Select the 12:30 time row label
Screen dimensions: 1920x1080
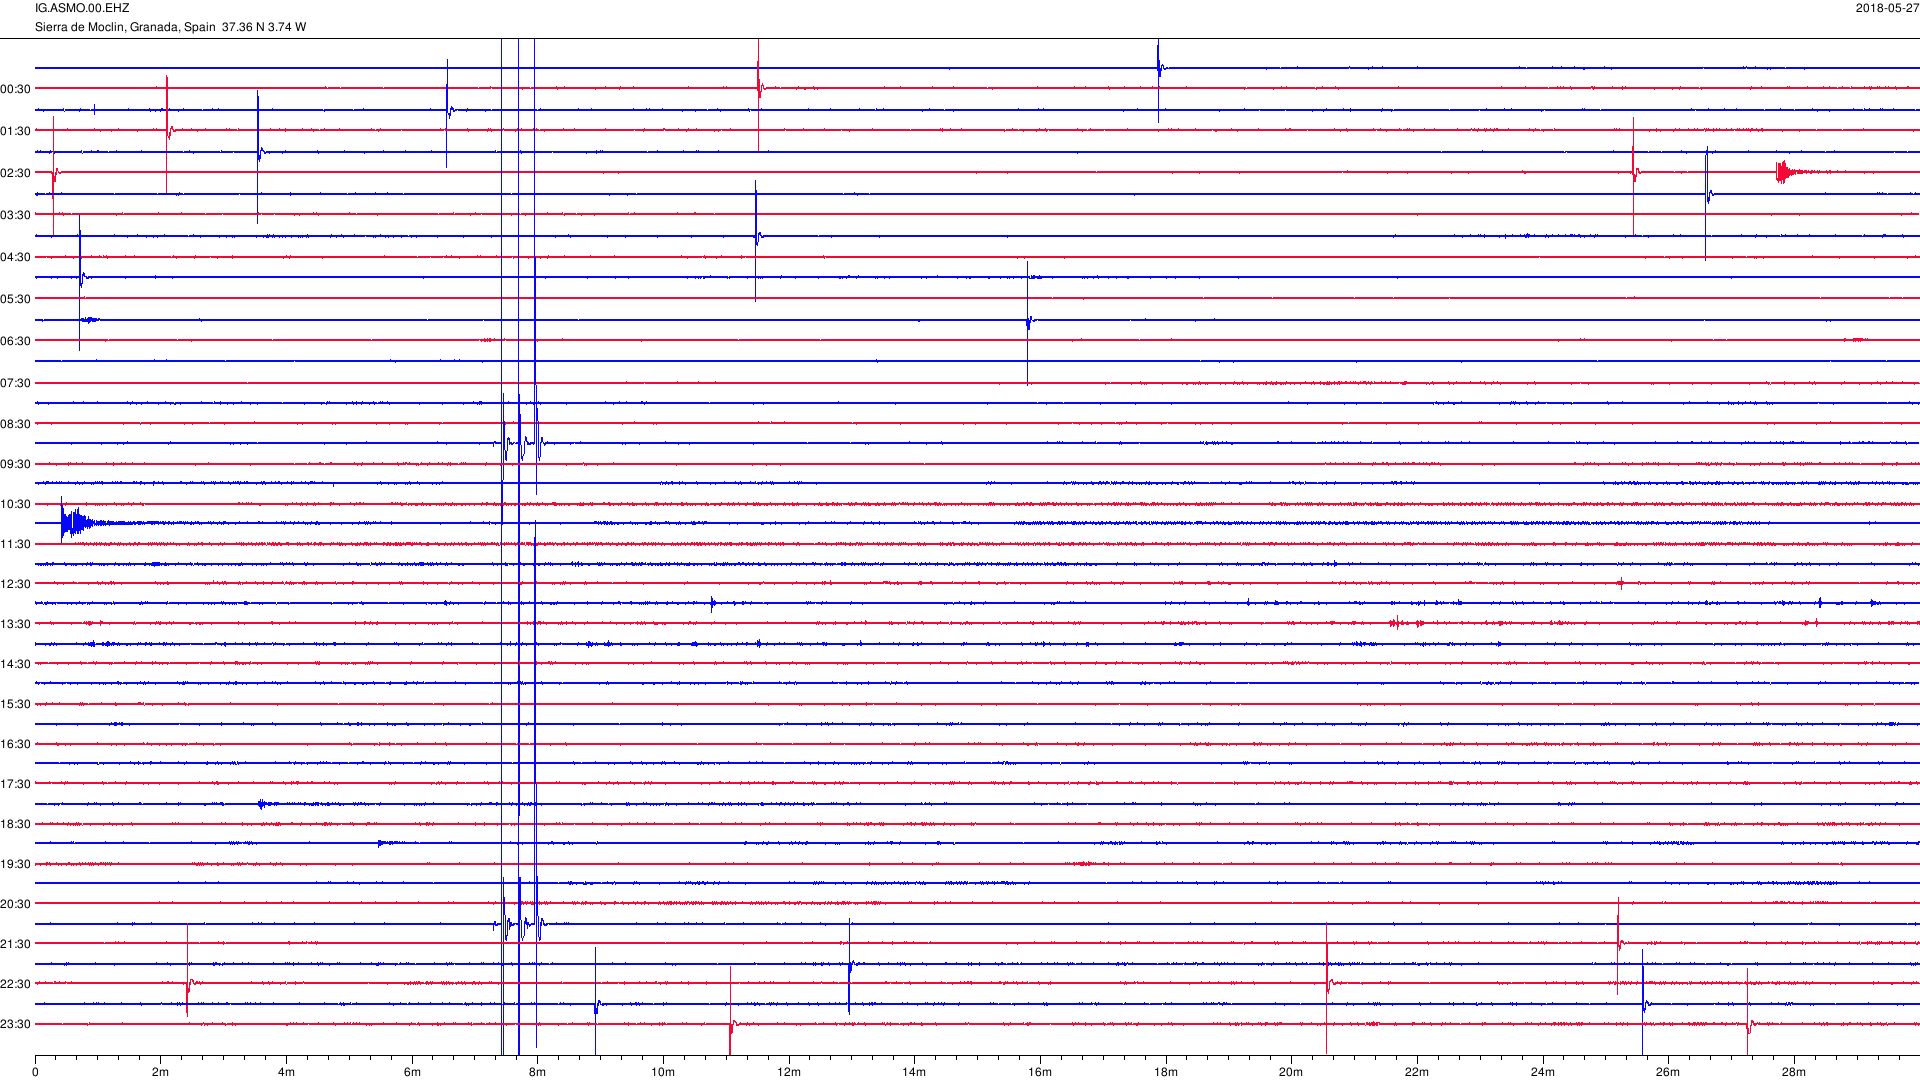16,584
